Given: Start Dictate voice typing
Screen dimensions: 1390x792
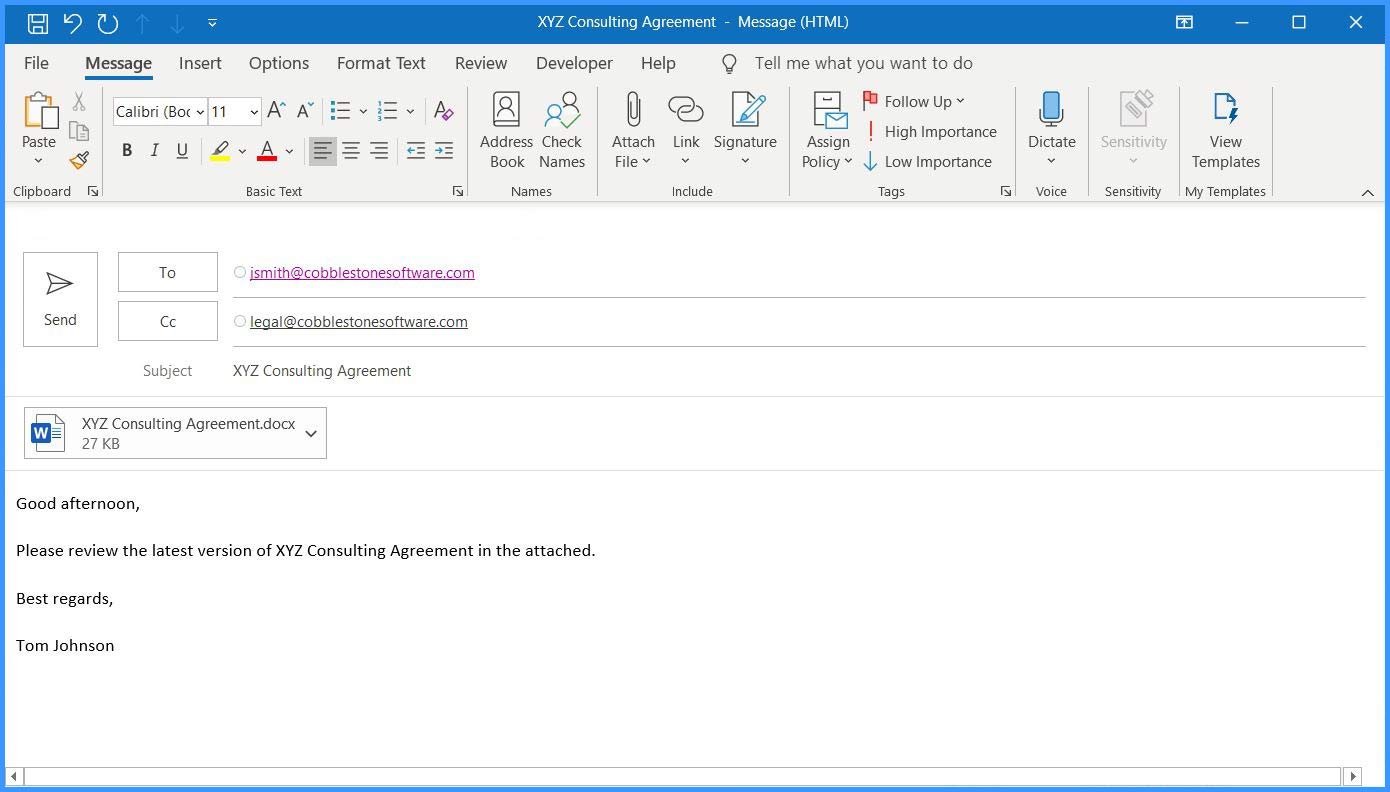Looking at the screenshot, I should [1051, 120].
